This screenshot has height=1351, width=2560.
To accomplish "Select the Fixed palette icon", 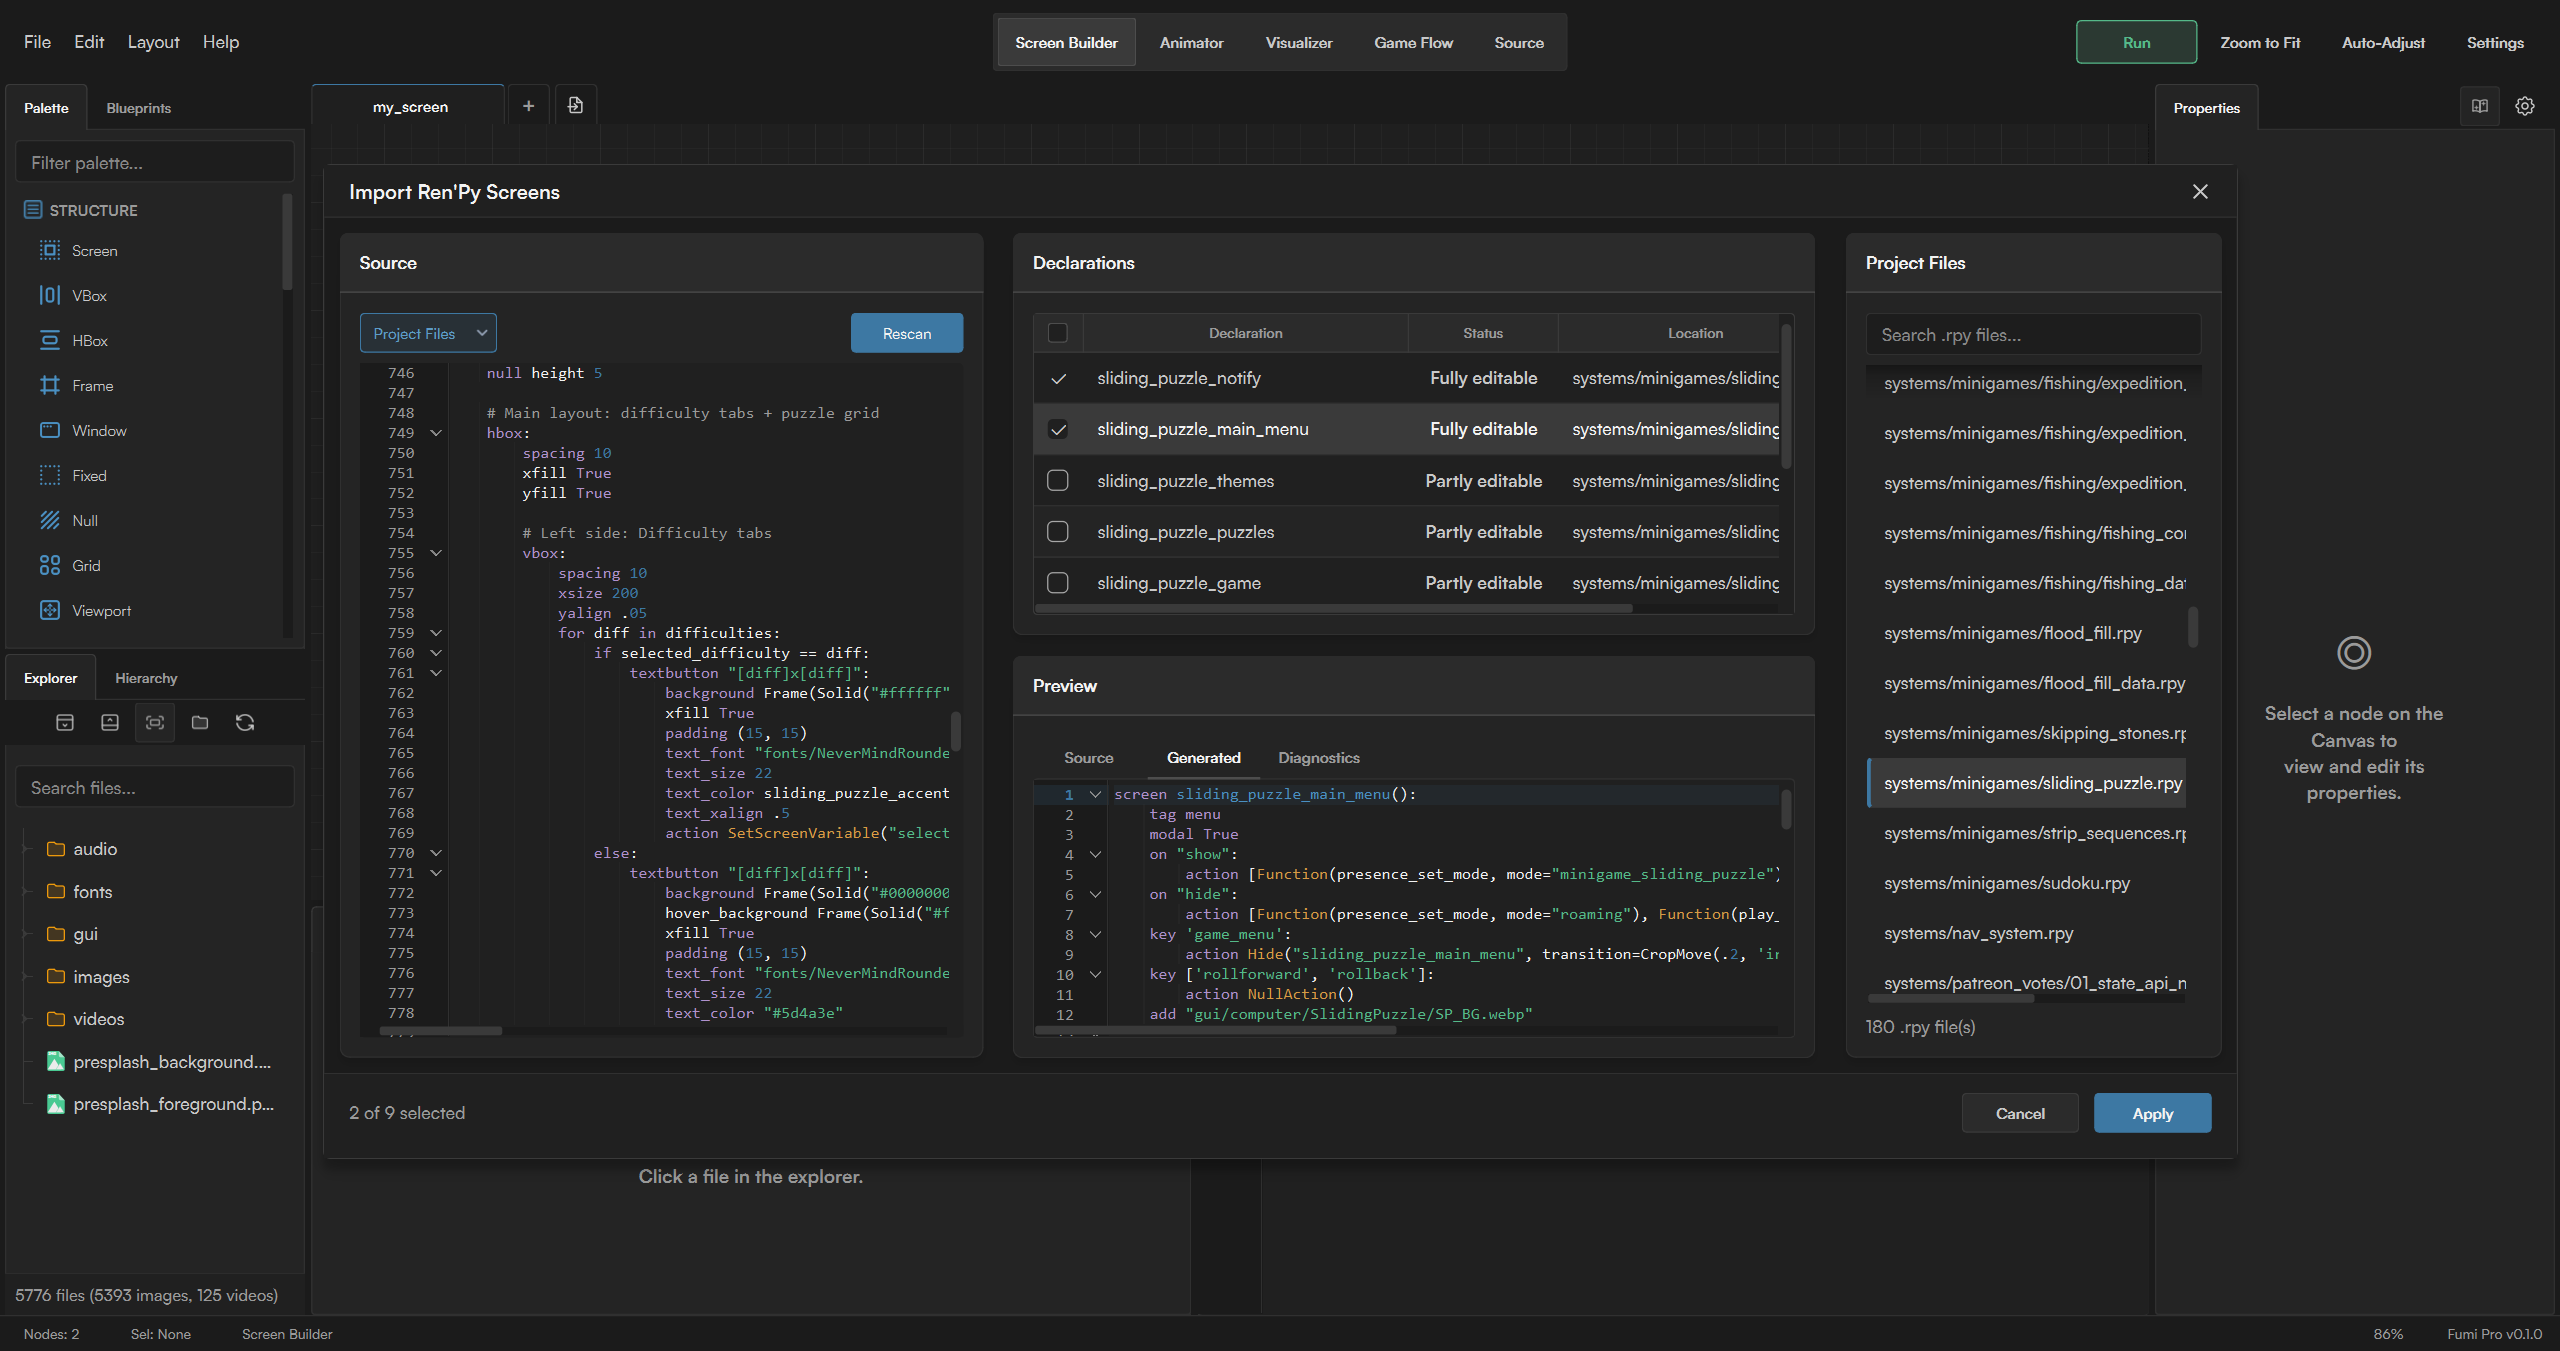I will pyautogui.click(x=50, y=476).
